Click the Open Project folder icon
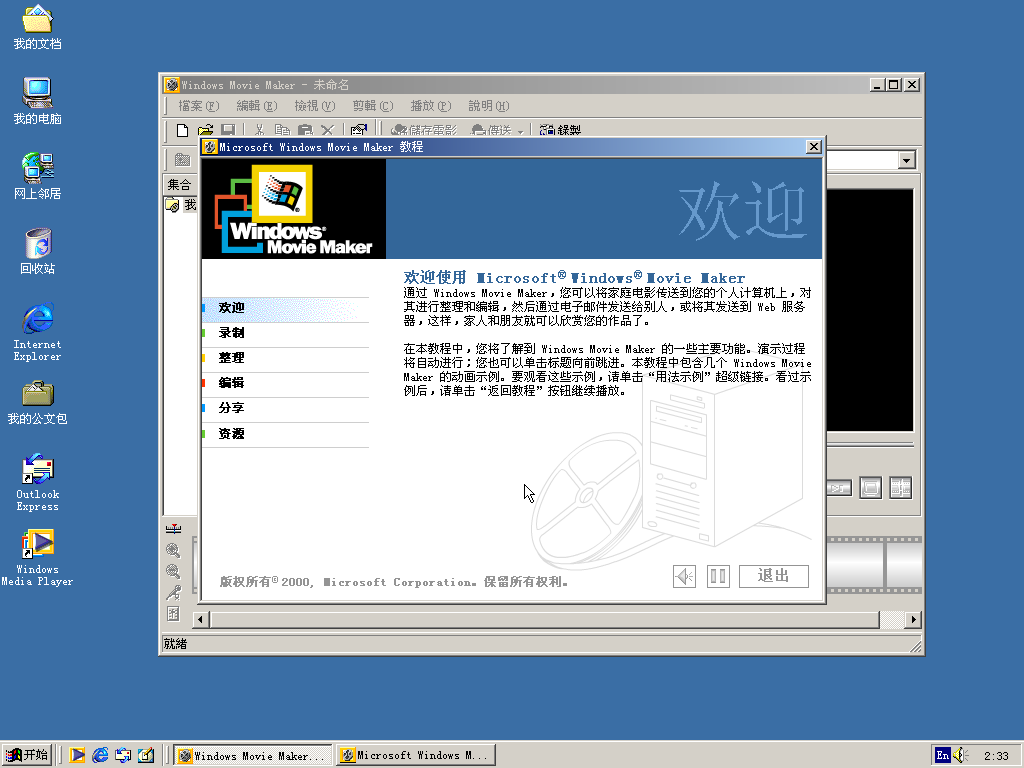This screenshot has width=1024, height=768. 205,129
